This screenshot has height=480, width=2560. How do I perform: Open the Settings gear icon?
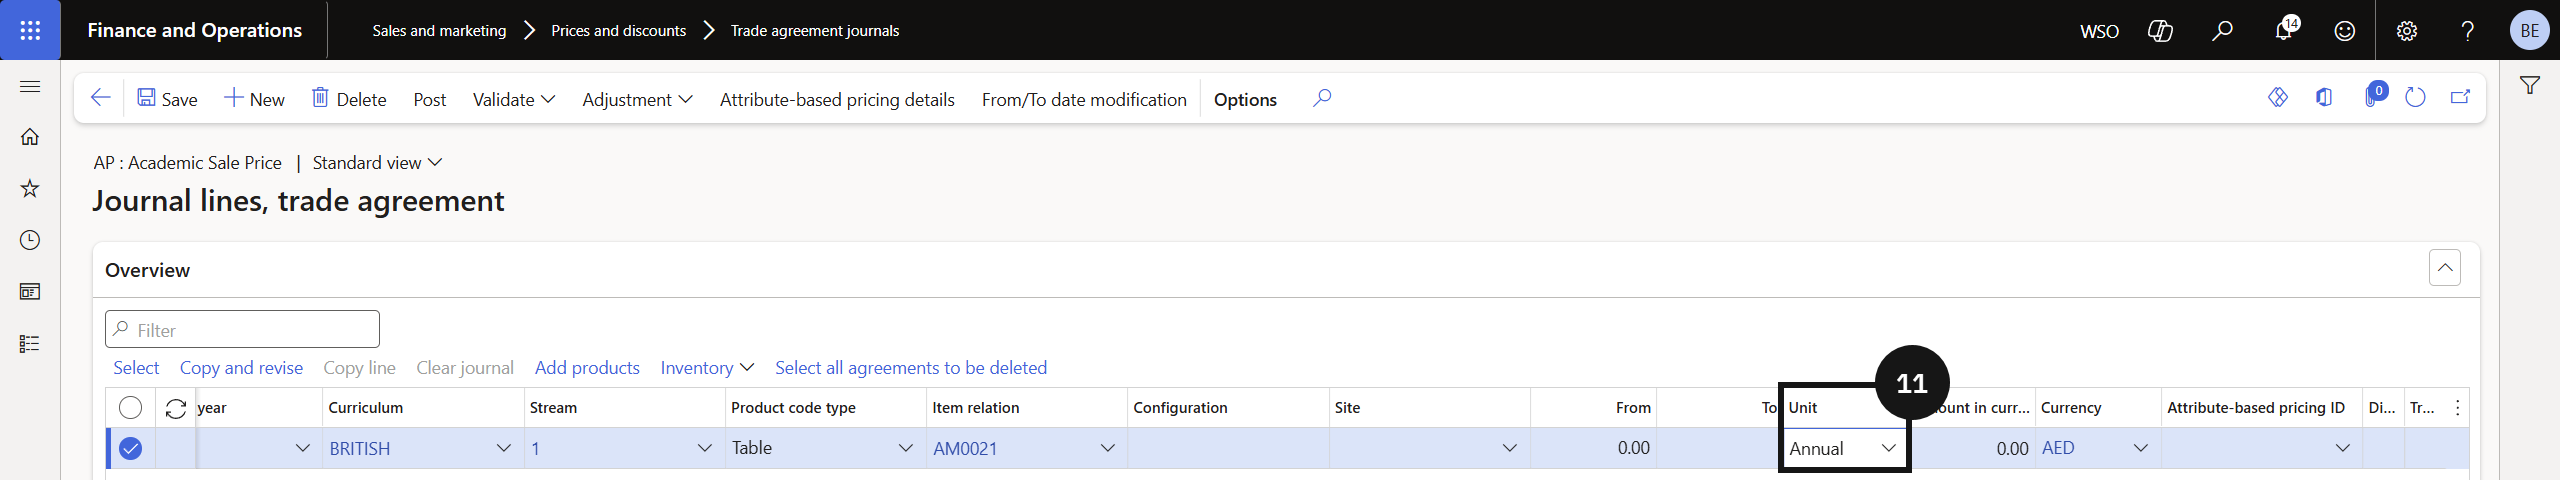2407,31
